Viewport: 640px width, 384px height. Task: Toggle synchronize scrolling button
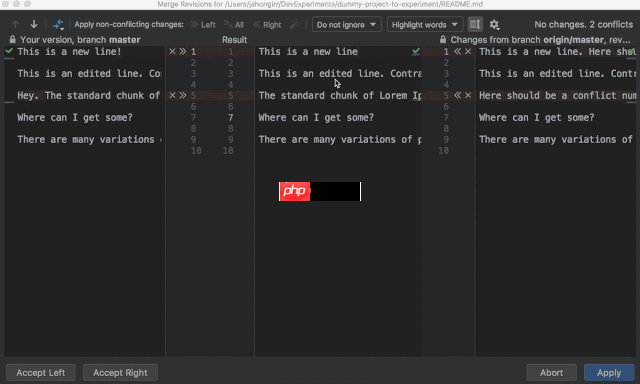click(475, 24)
